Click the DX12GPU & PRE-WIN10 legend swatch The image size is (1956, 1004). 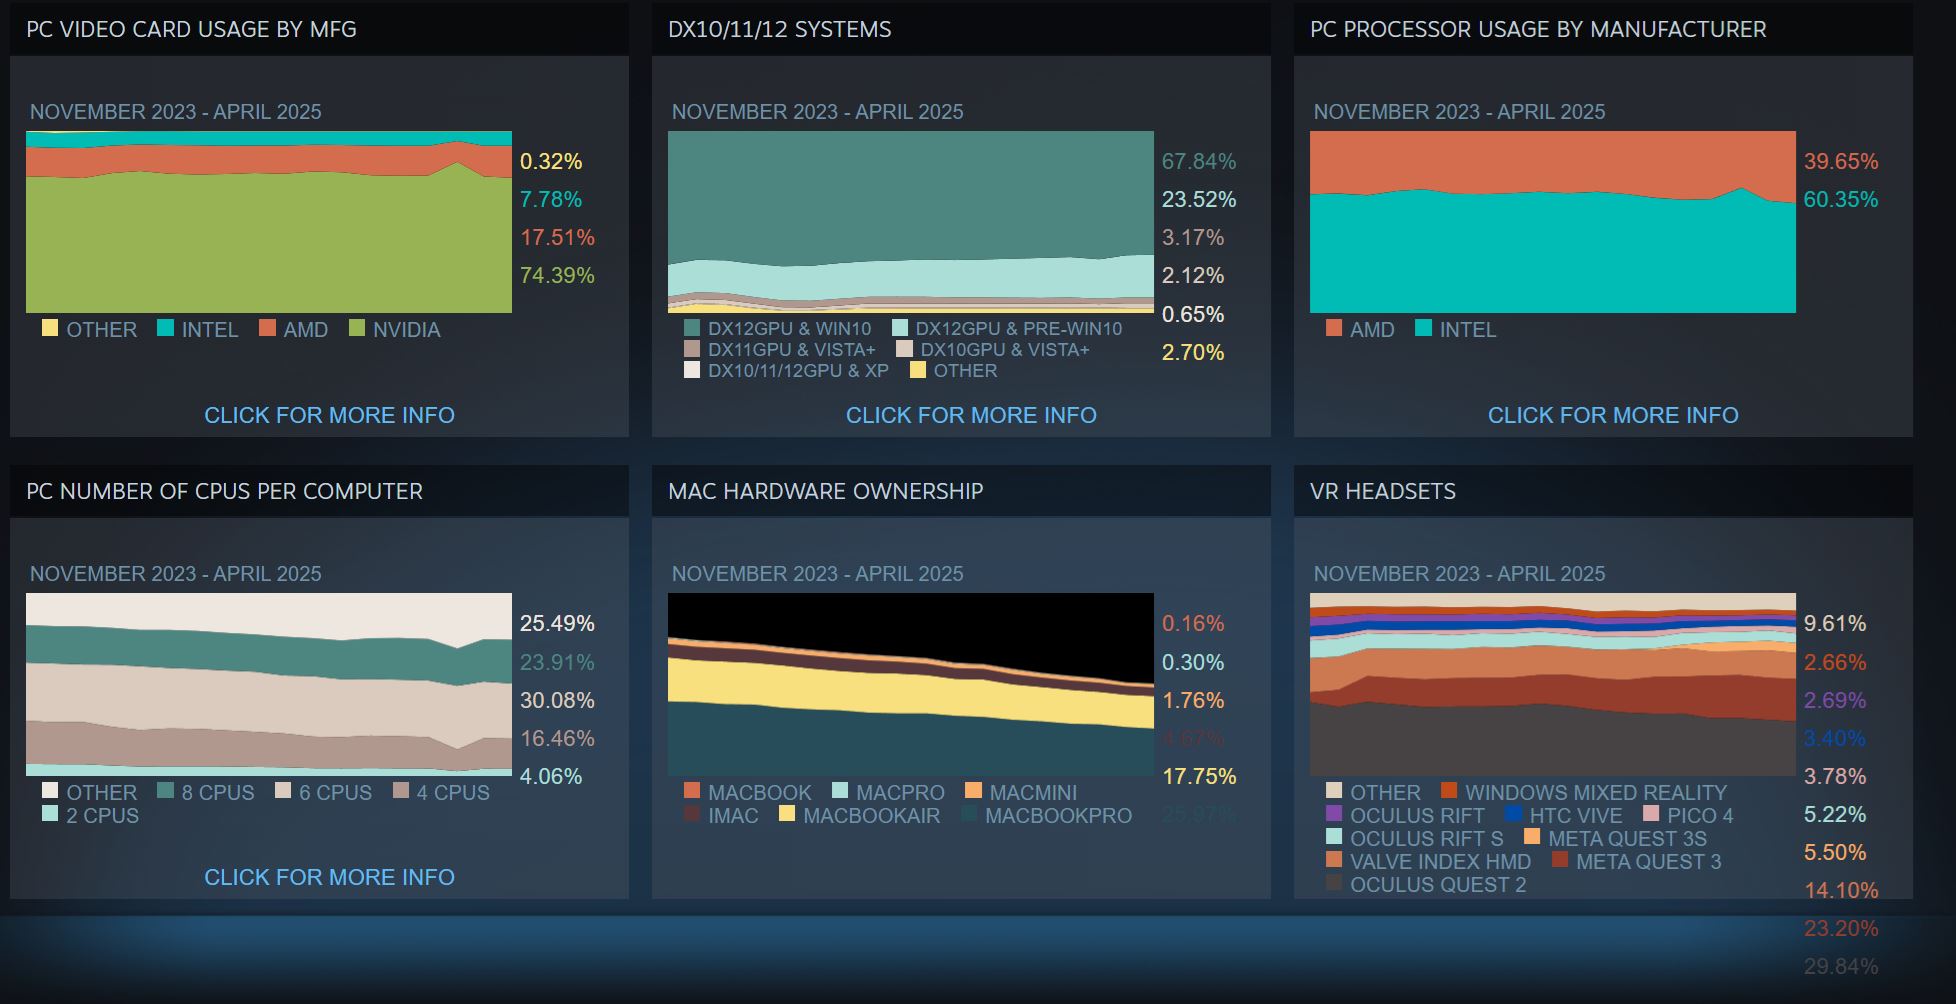click(x=900, y=327)
